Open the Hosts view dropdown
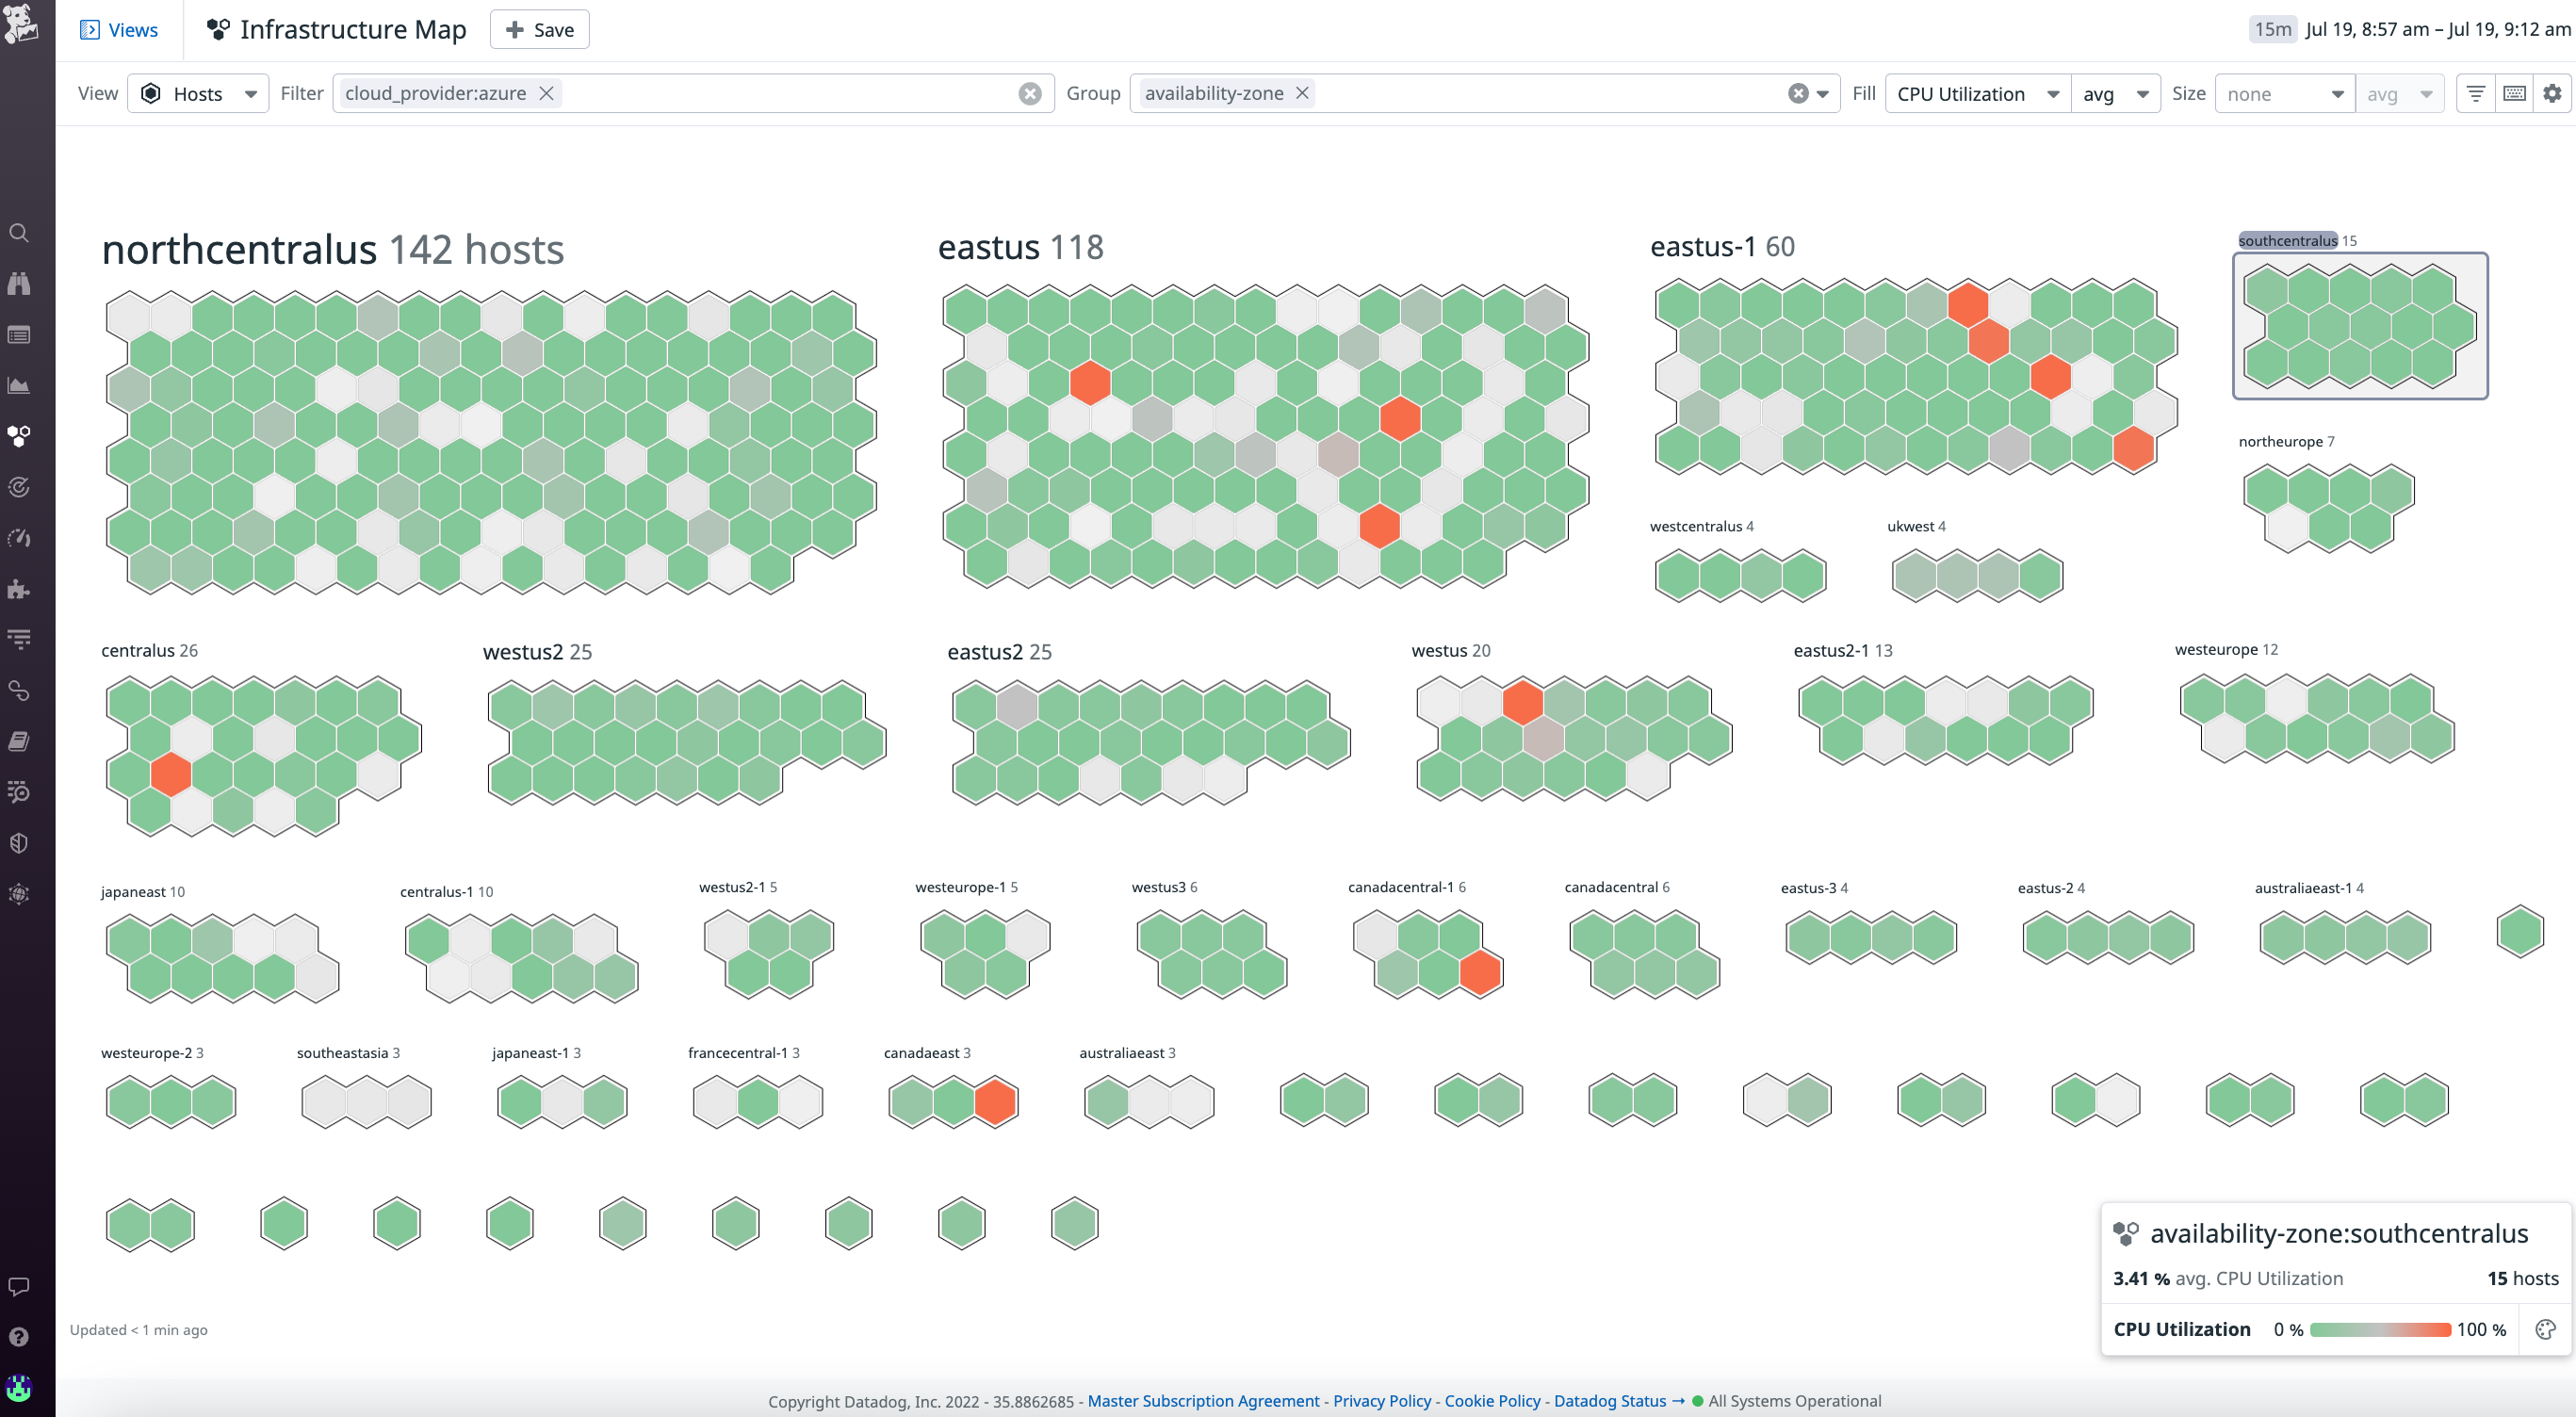Screen dimensions: 2576x1417 [x=198, y=93]
